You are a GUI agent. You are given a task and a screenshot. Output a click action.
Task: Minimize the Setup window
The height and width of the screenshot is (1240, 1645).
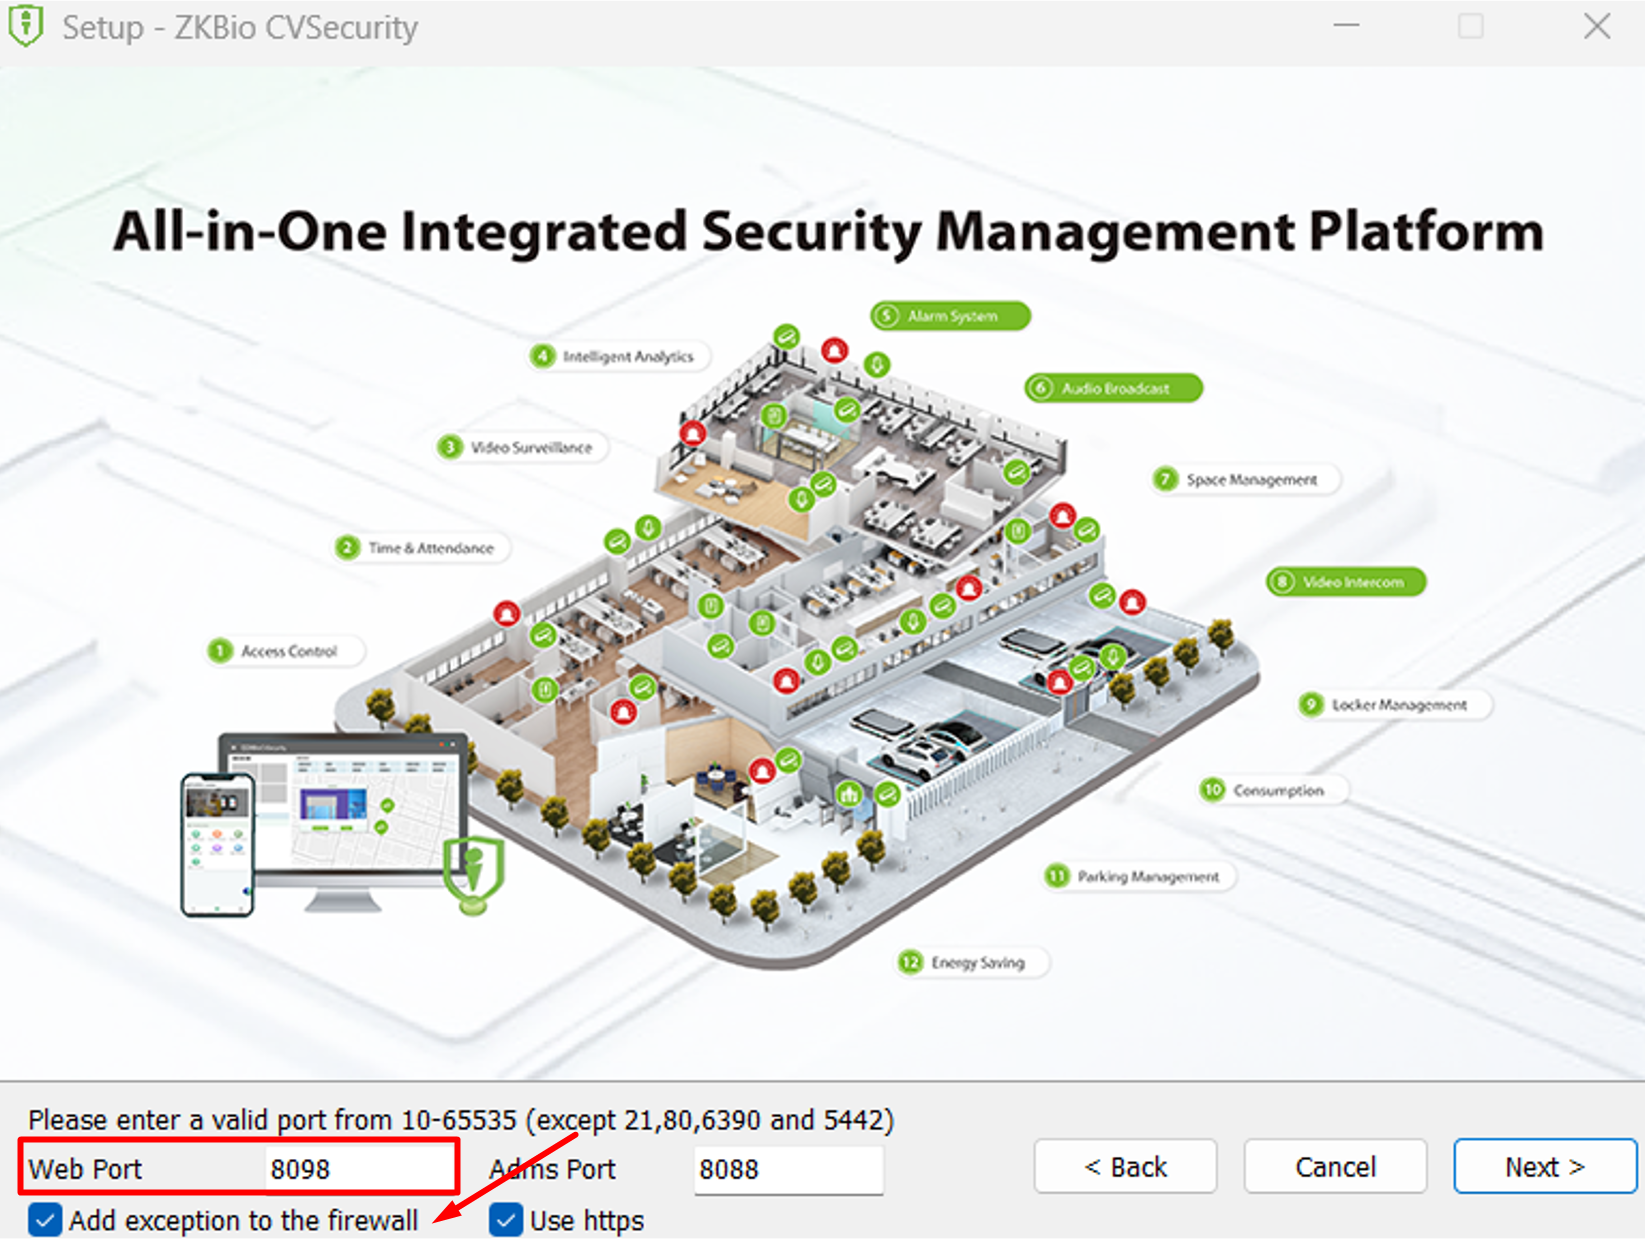point(1346,27)
